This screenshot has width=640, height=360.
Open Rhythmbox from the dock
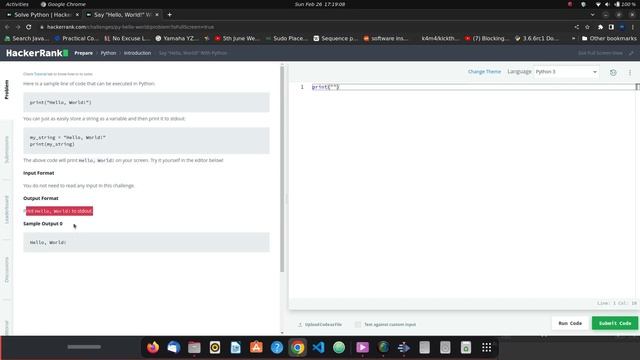[215, 347]
